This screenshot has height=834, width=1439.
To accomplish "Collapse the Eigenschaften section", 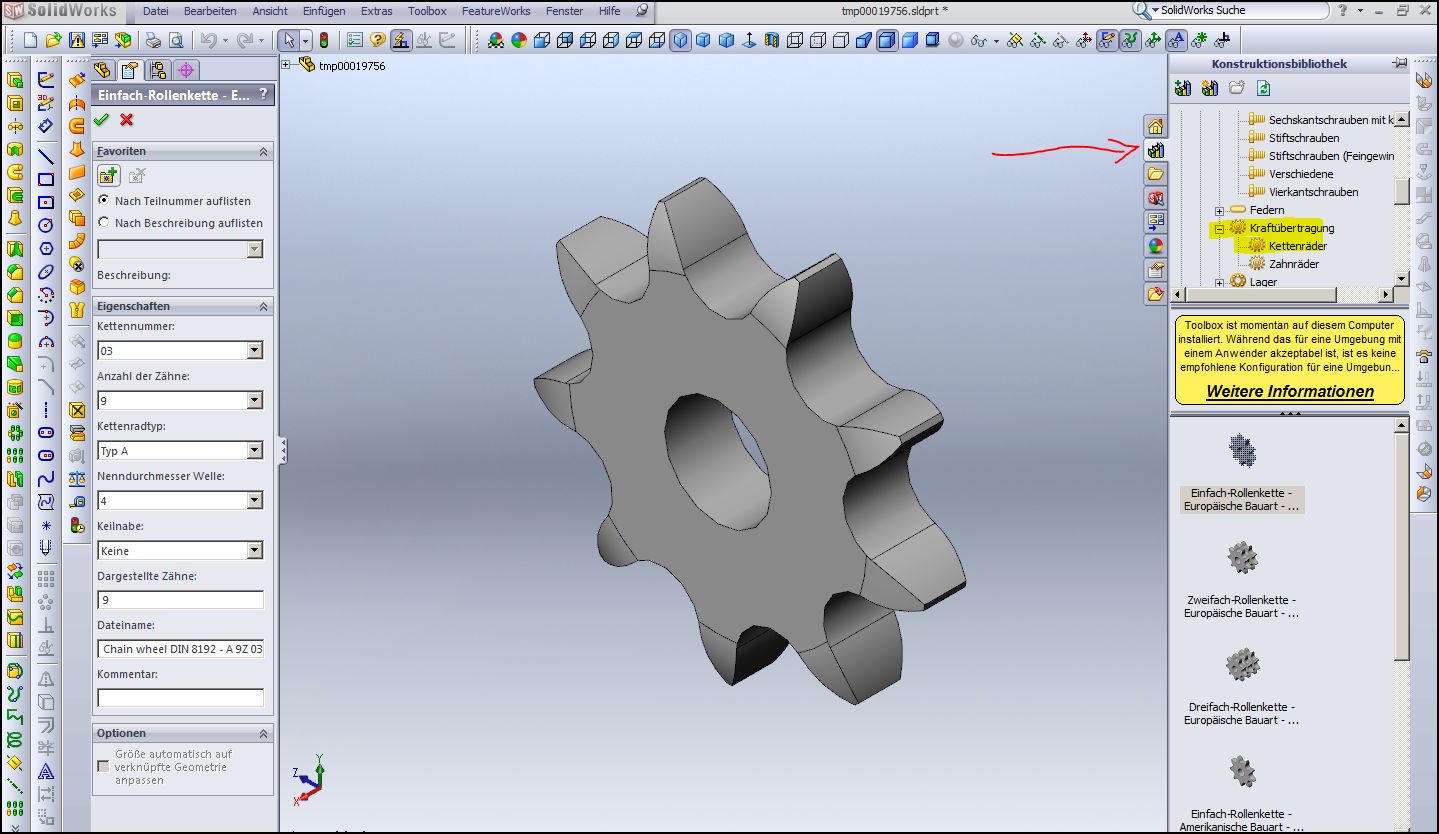I will point(264,306).
